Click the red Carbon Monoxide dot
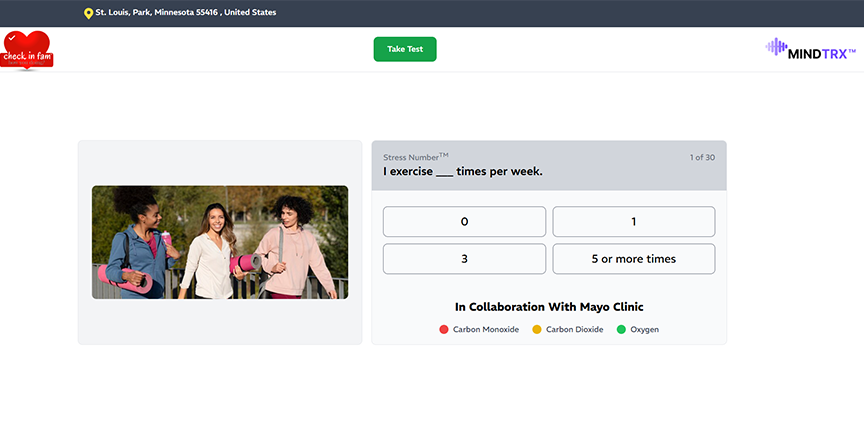This screenshot has height=436, width=864. [x=444, y=330]
